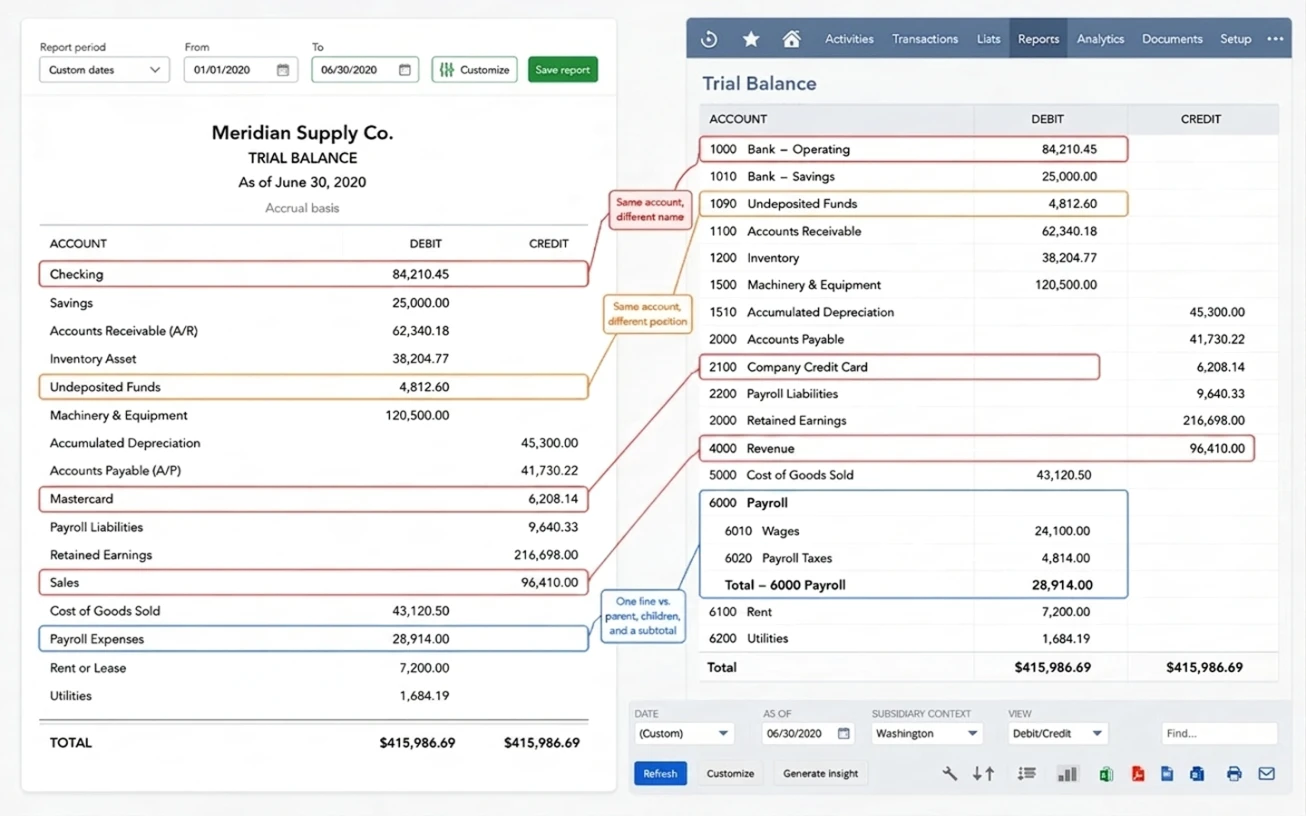Open the Transactions menu

pos(925,39)
